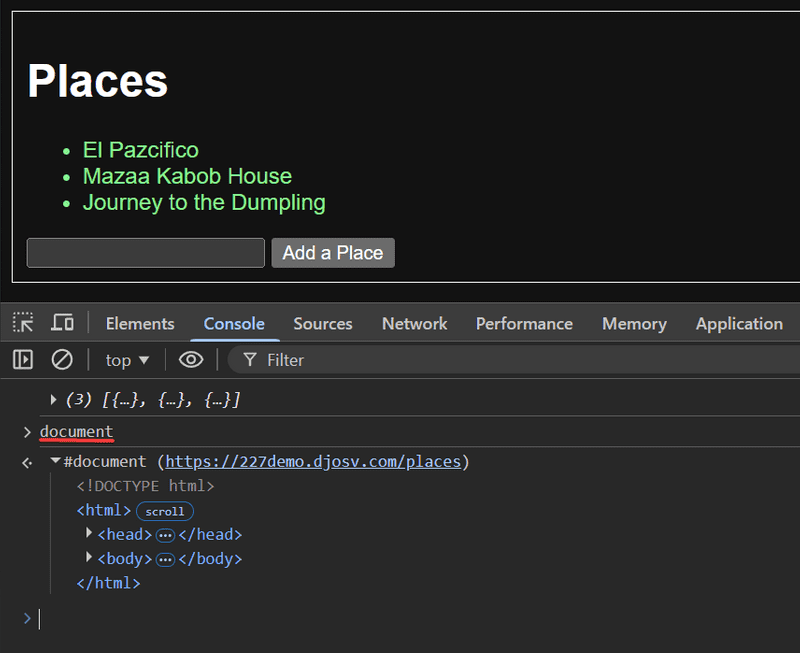Click the reveal arrow beside #document

click(x=25, y=462)
